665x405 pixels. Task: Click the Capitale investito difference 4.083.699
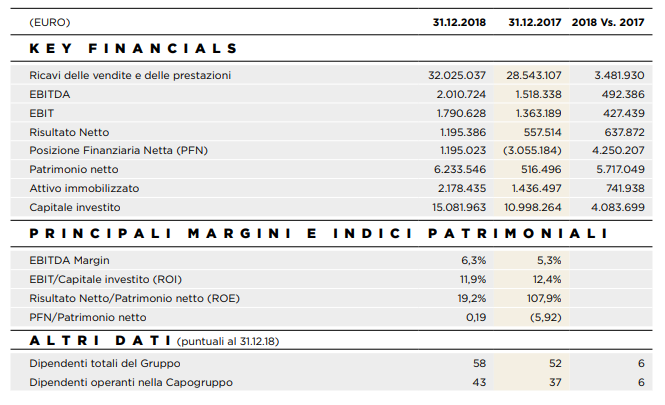point(619,207)
